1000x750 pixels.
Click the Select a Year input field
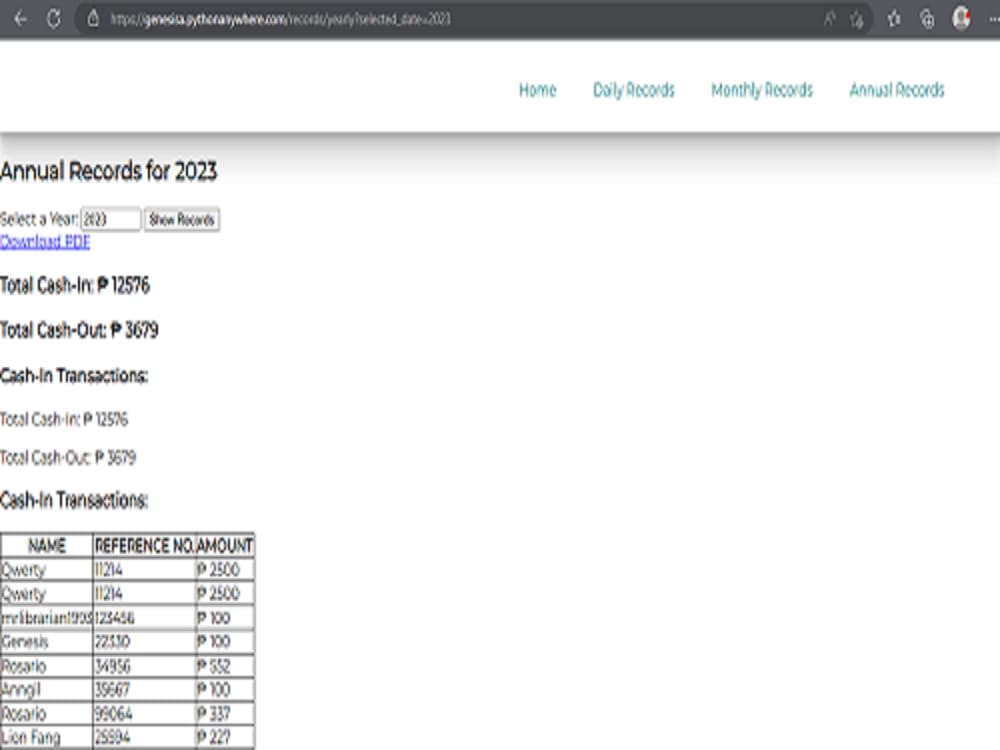110,219
